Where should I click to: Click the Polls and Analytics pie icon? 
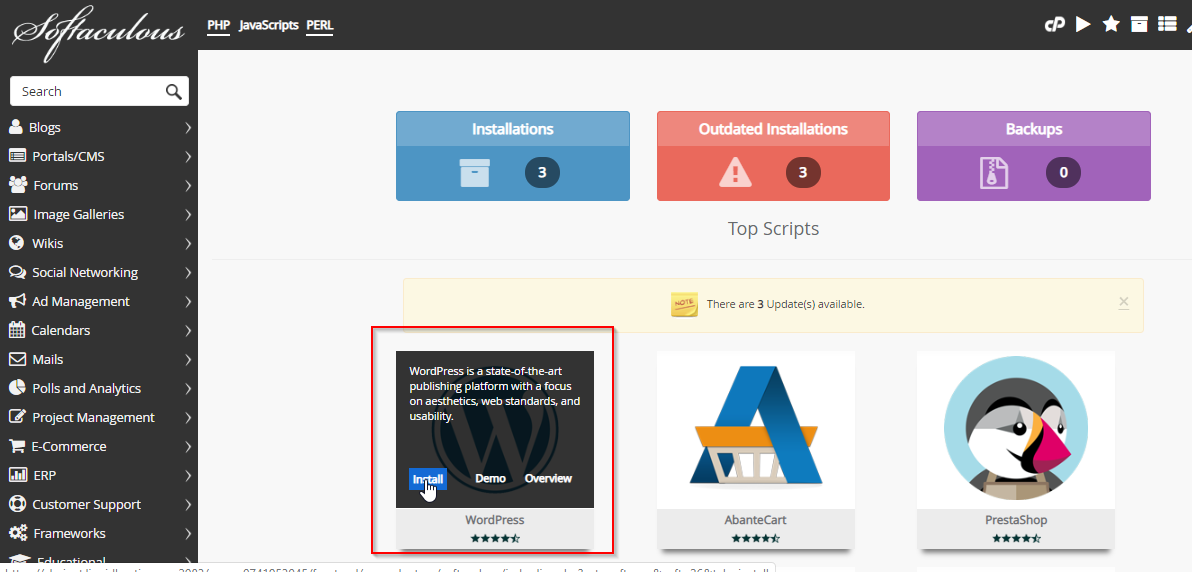pyautogui.click(x=17, y=388)
